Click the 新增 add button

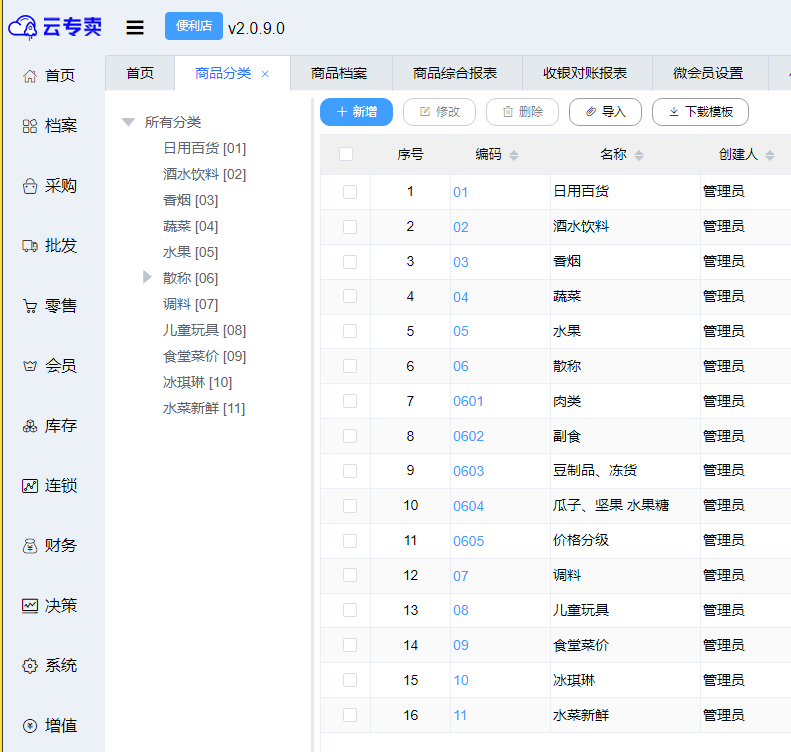coord(356,112)
